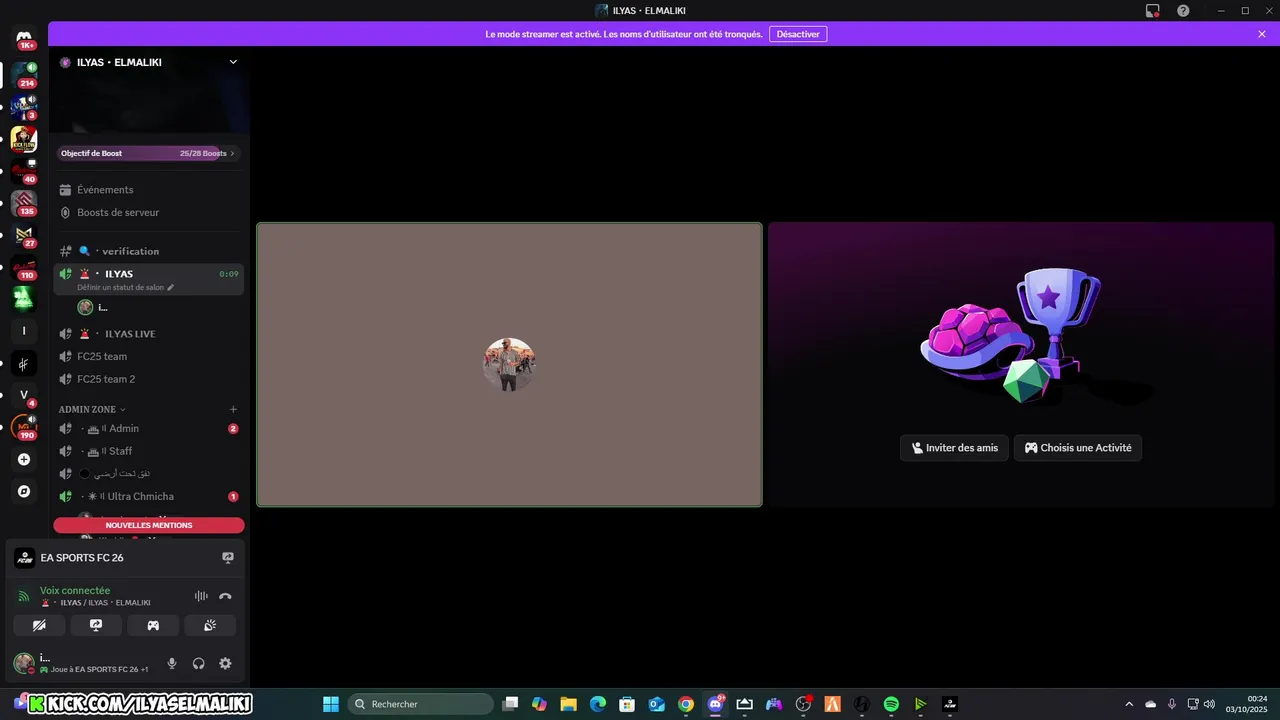Open the Discover servers compass icon
1280x720 pixels.
(24, 491)
